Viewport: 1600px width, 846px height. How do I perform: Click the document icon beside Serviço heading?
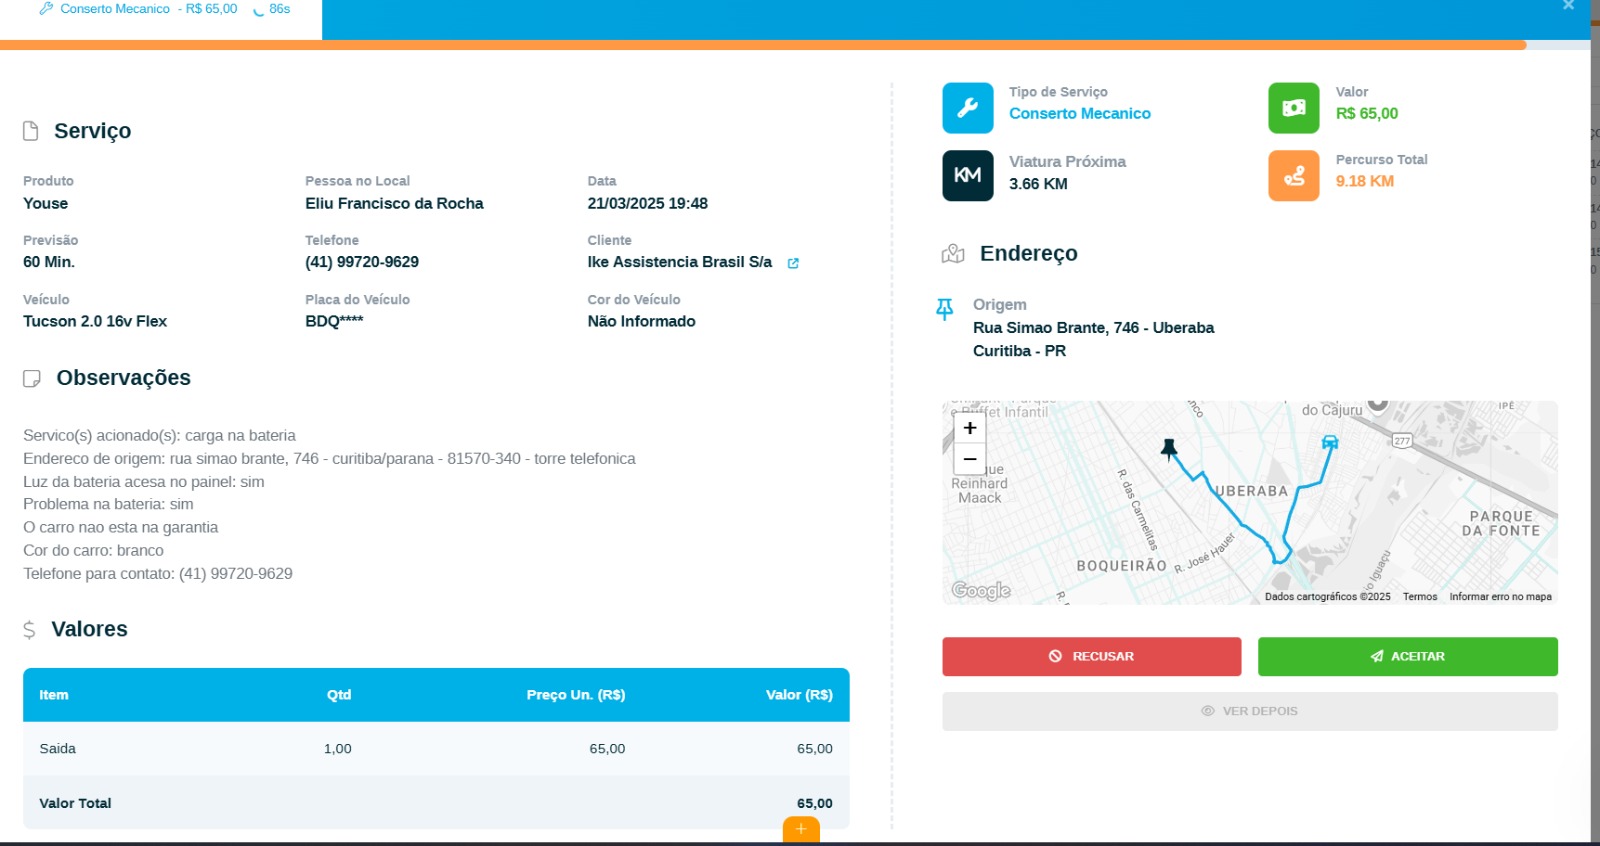point(31,131)
